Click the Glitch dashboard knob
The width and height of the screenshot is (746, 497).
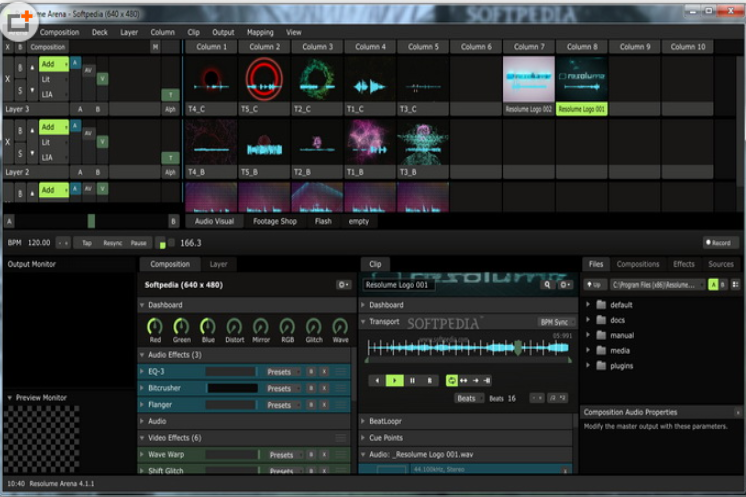(x=314, y=327)
